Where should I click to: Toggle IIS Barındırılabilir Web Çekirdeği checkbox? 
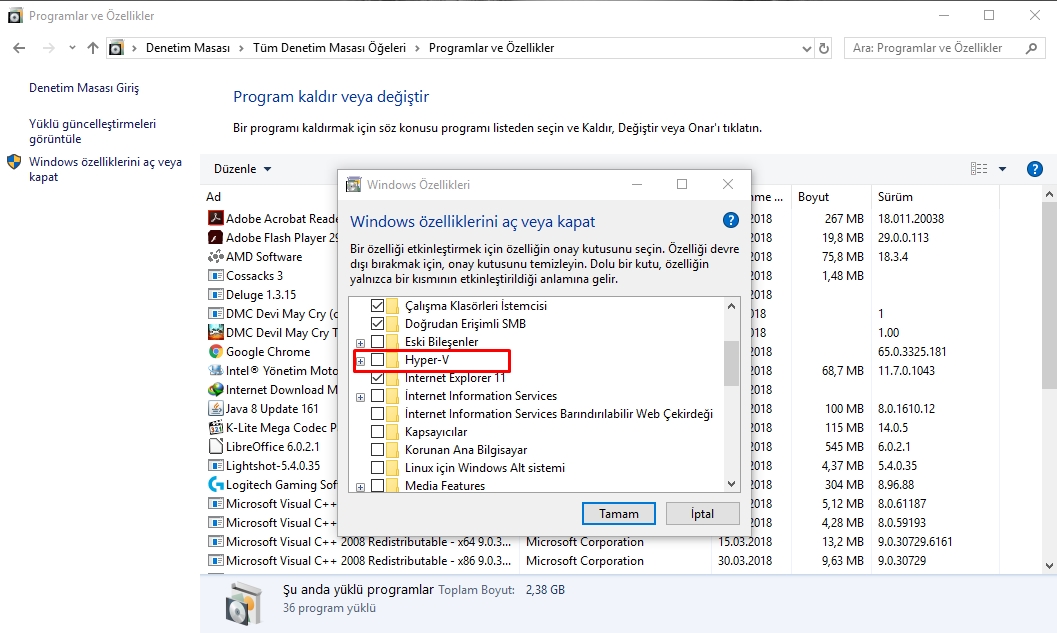[378, 414]
